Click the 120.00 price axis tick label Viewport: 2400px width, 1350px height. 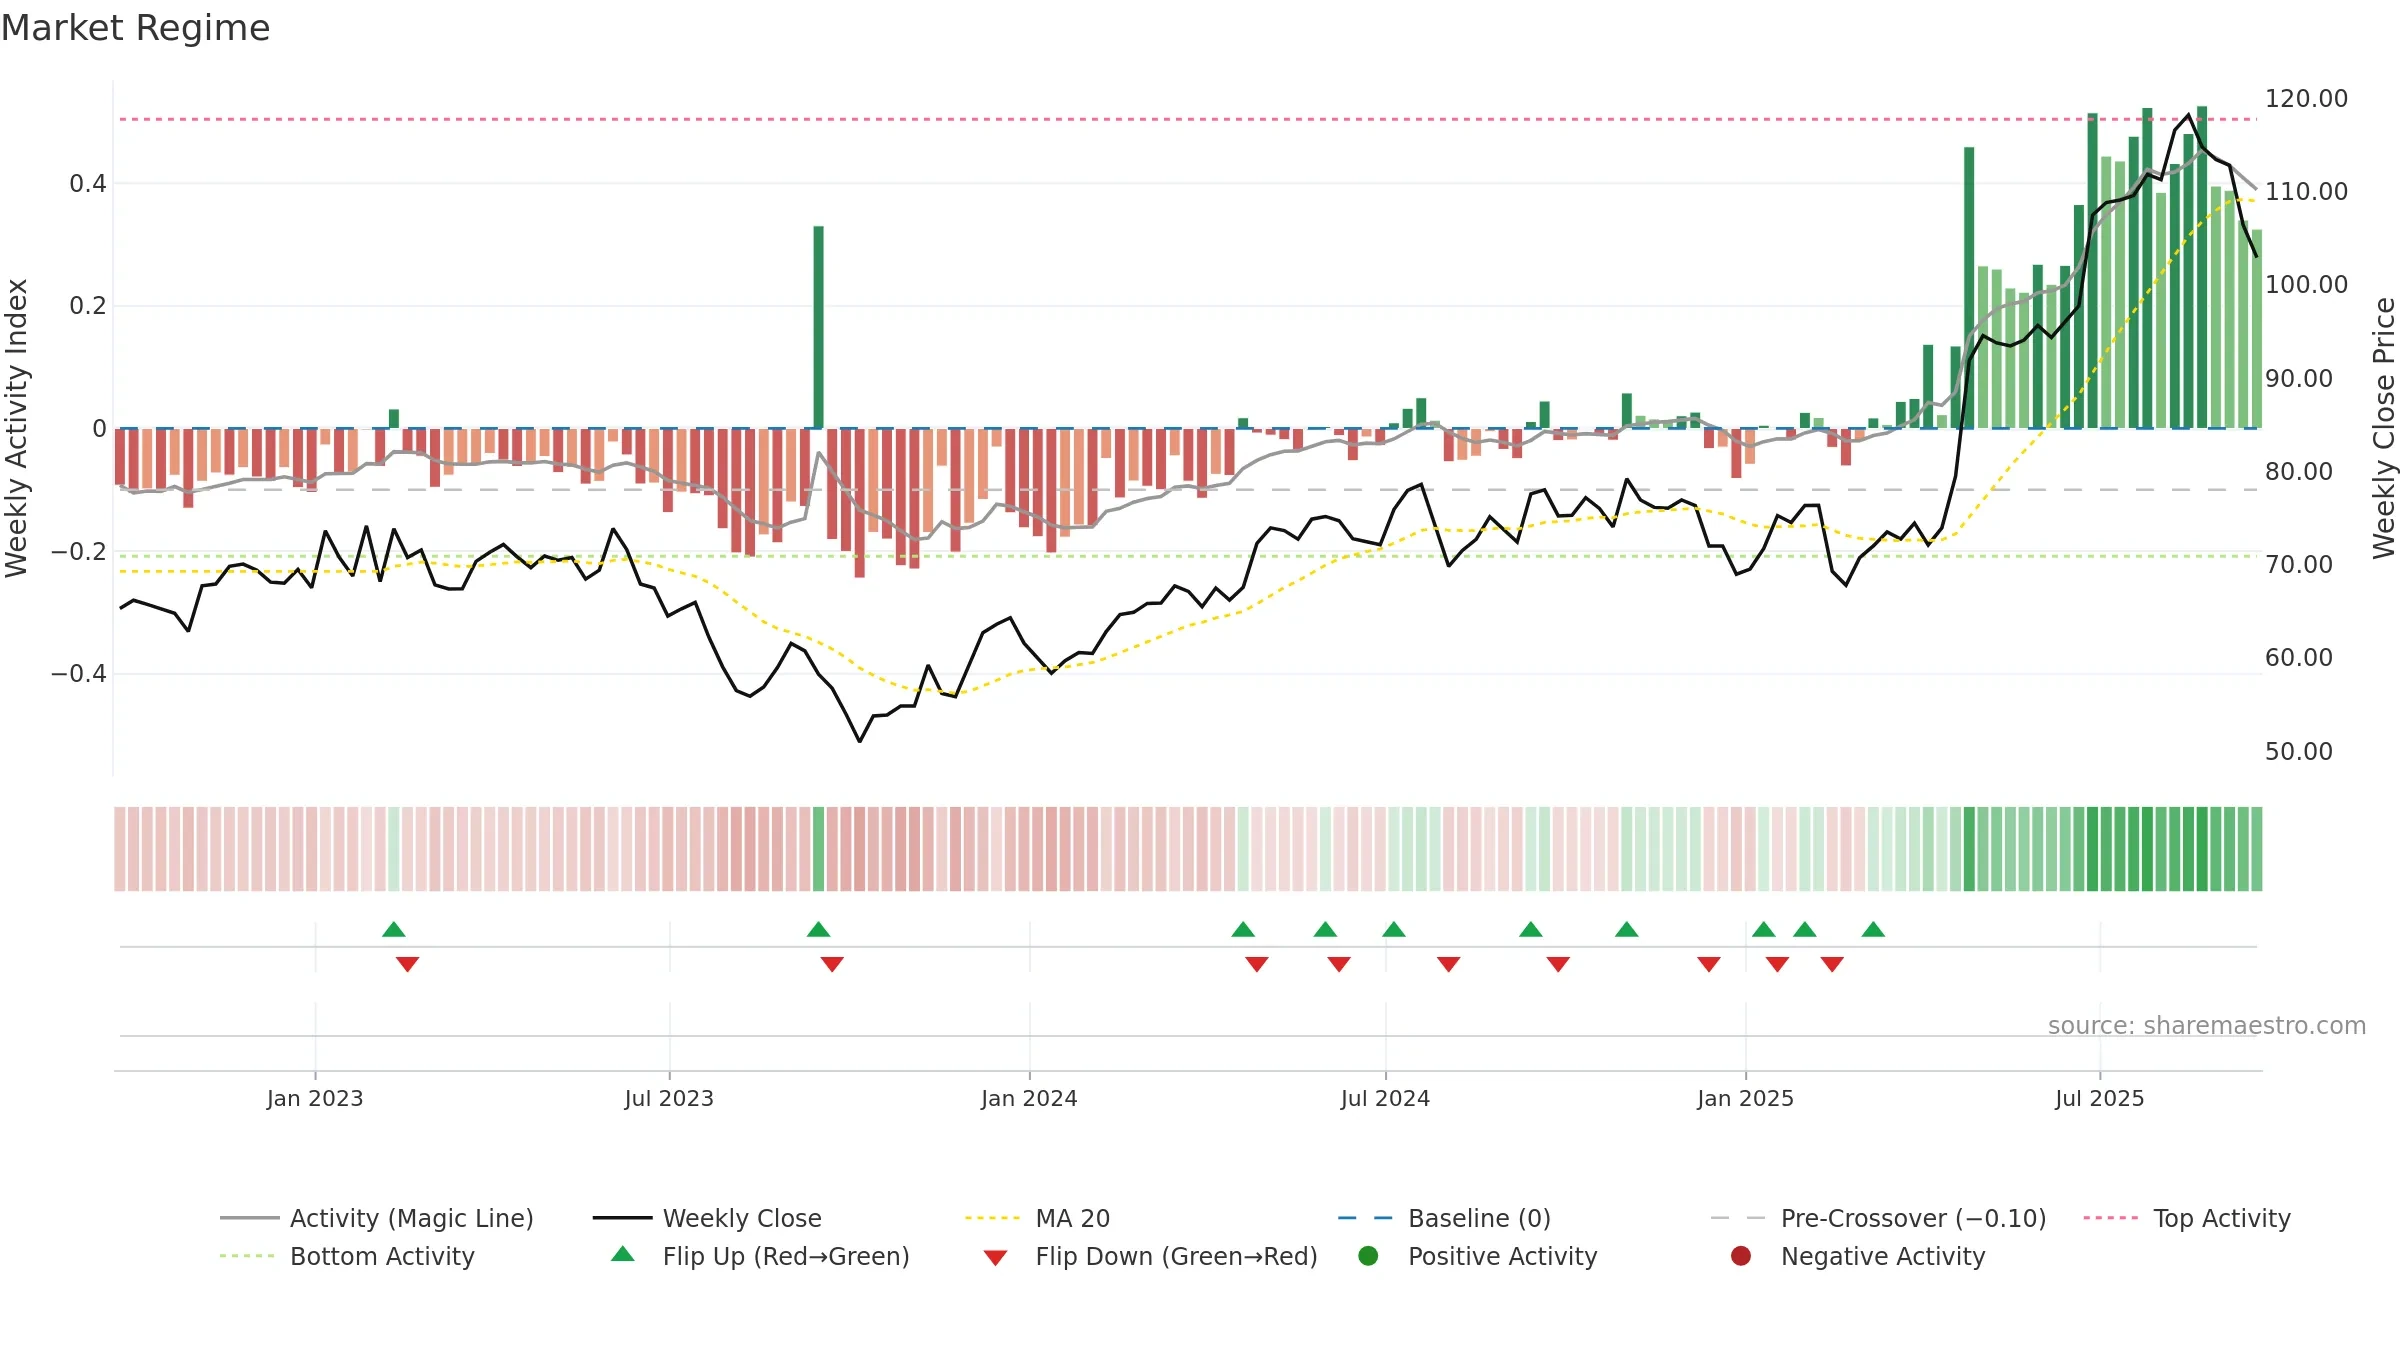2306,98
